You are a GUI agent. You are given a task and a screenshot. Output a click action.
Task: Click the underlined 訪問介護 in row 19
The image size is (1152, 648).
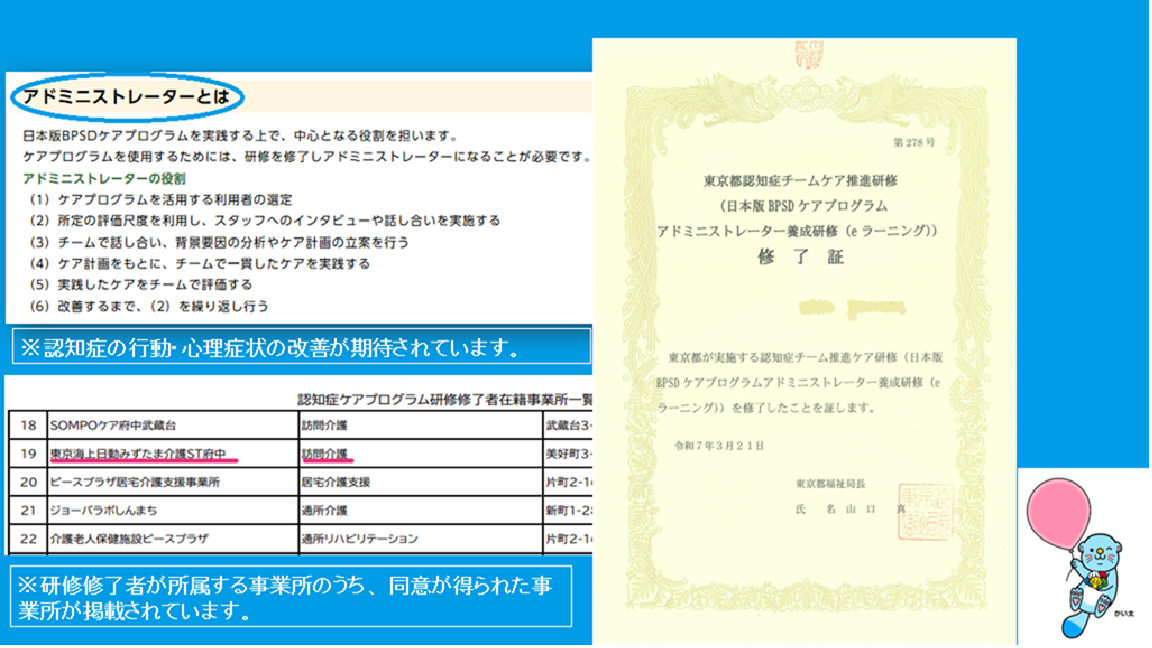(325, 454)
